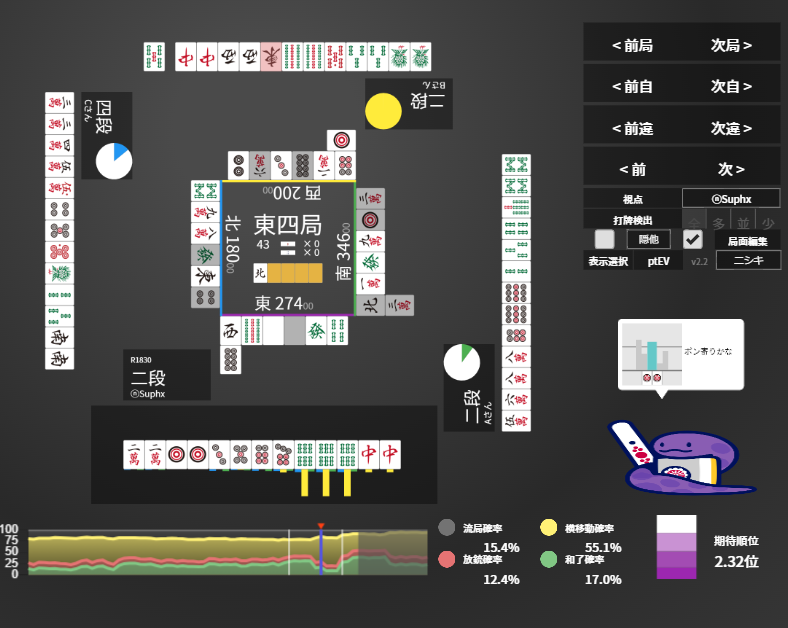Image resolution: width=788 pixels, height=628 pixels.
Task: Click gray 流局確率 legend dot
Action: point(447,528)
